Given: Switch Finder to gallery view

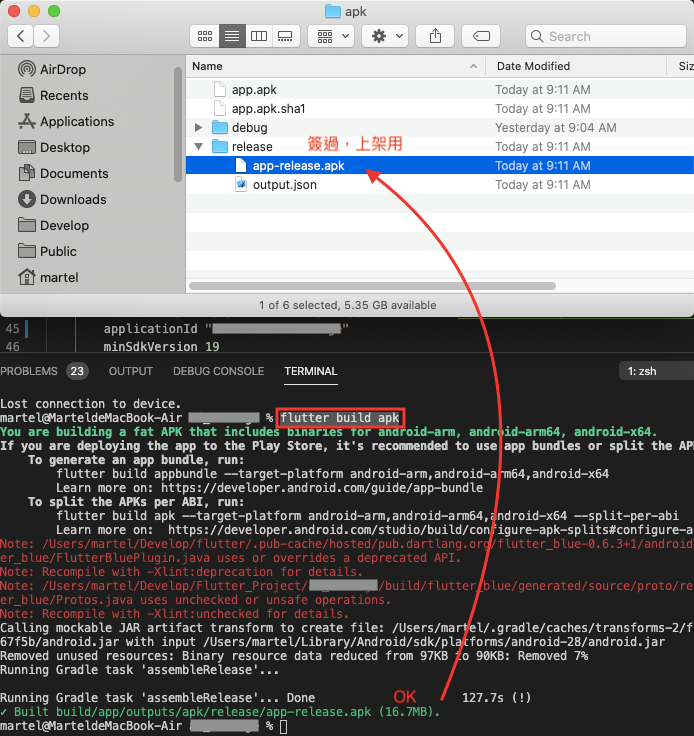Looking at the screenshot, I should click(285, 36).
